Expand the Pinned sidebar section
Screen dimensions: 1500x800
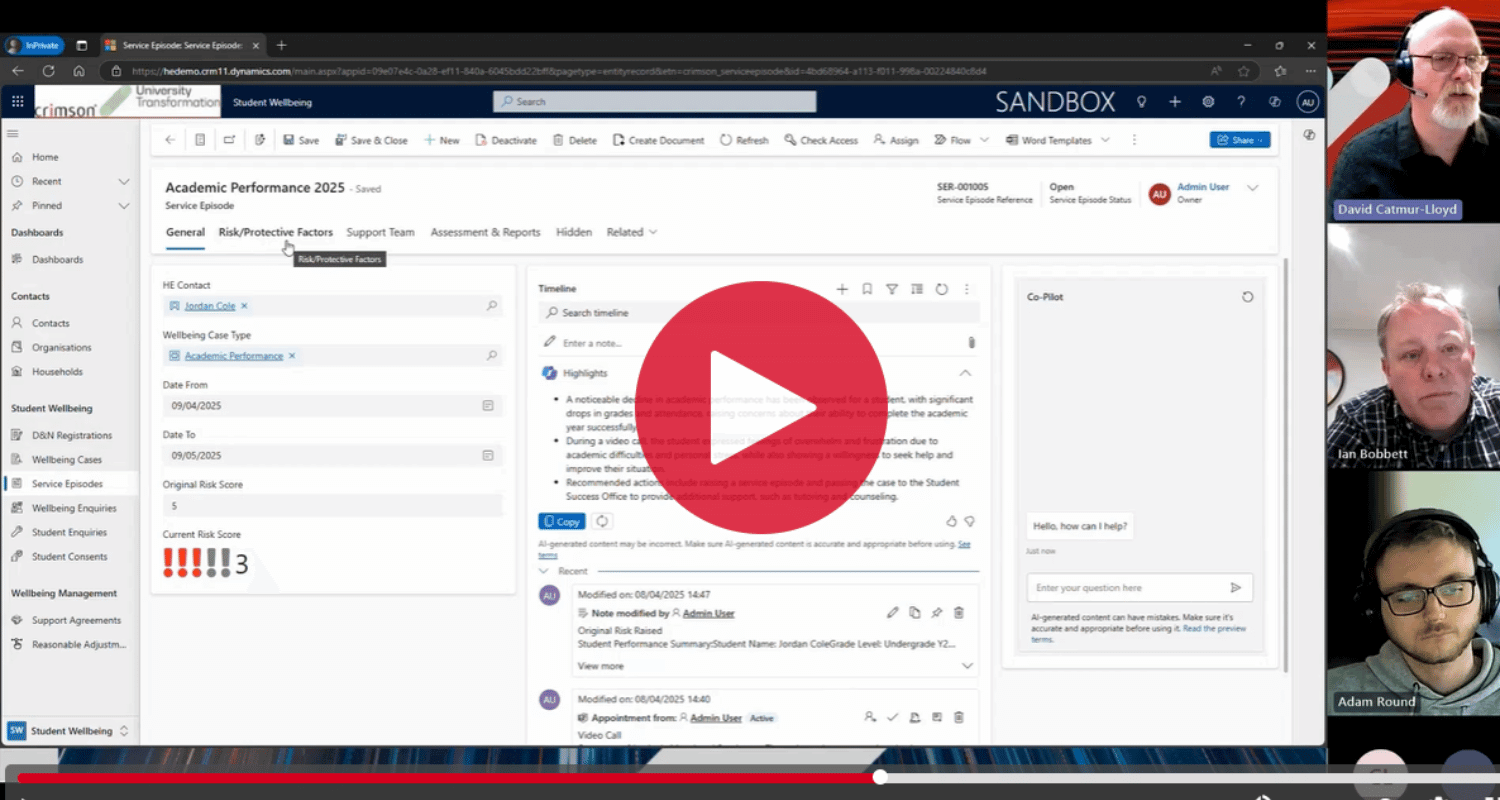click(x=124, y=205)
